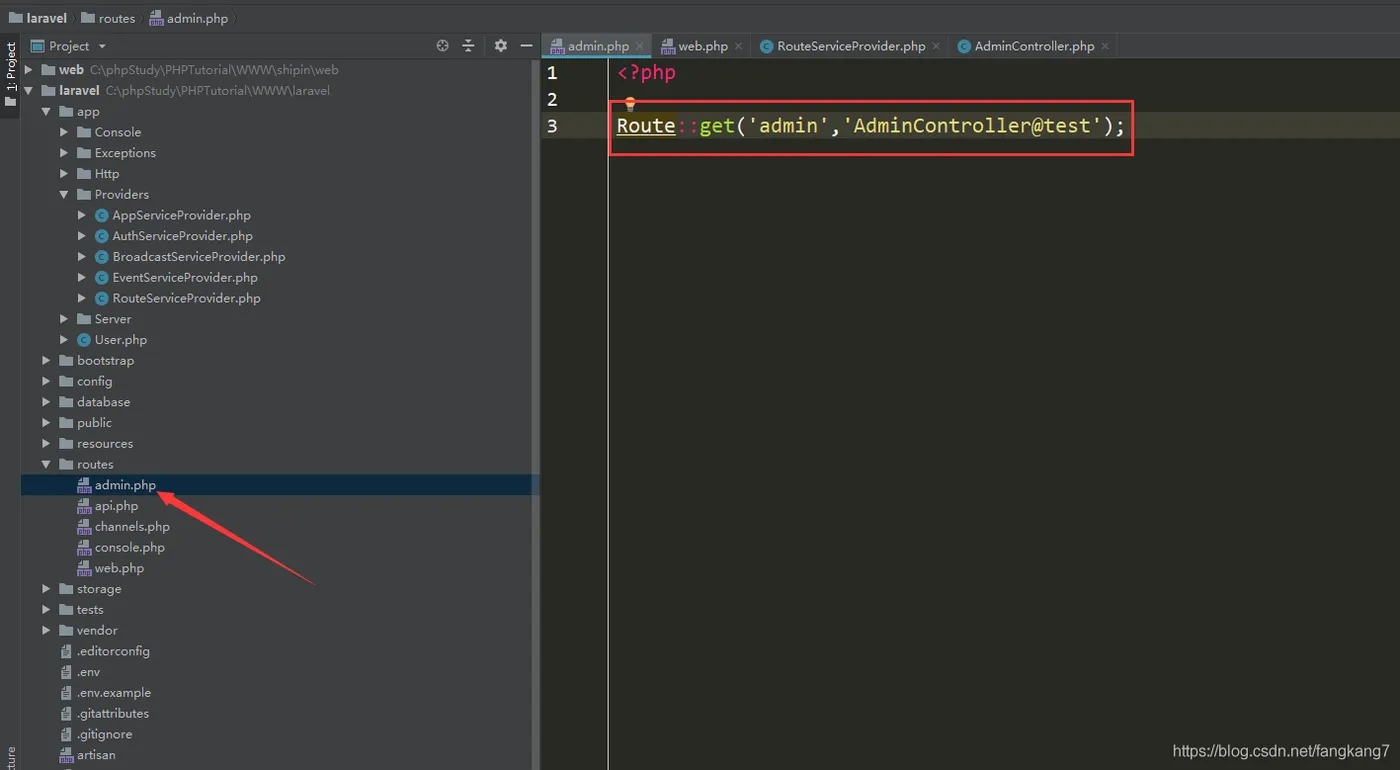Expand the Server folder
This screenshot has height=770, width=1400.
(64, 319)
